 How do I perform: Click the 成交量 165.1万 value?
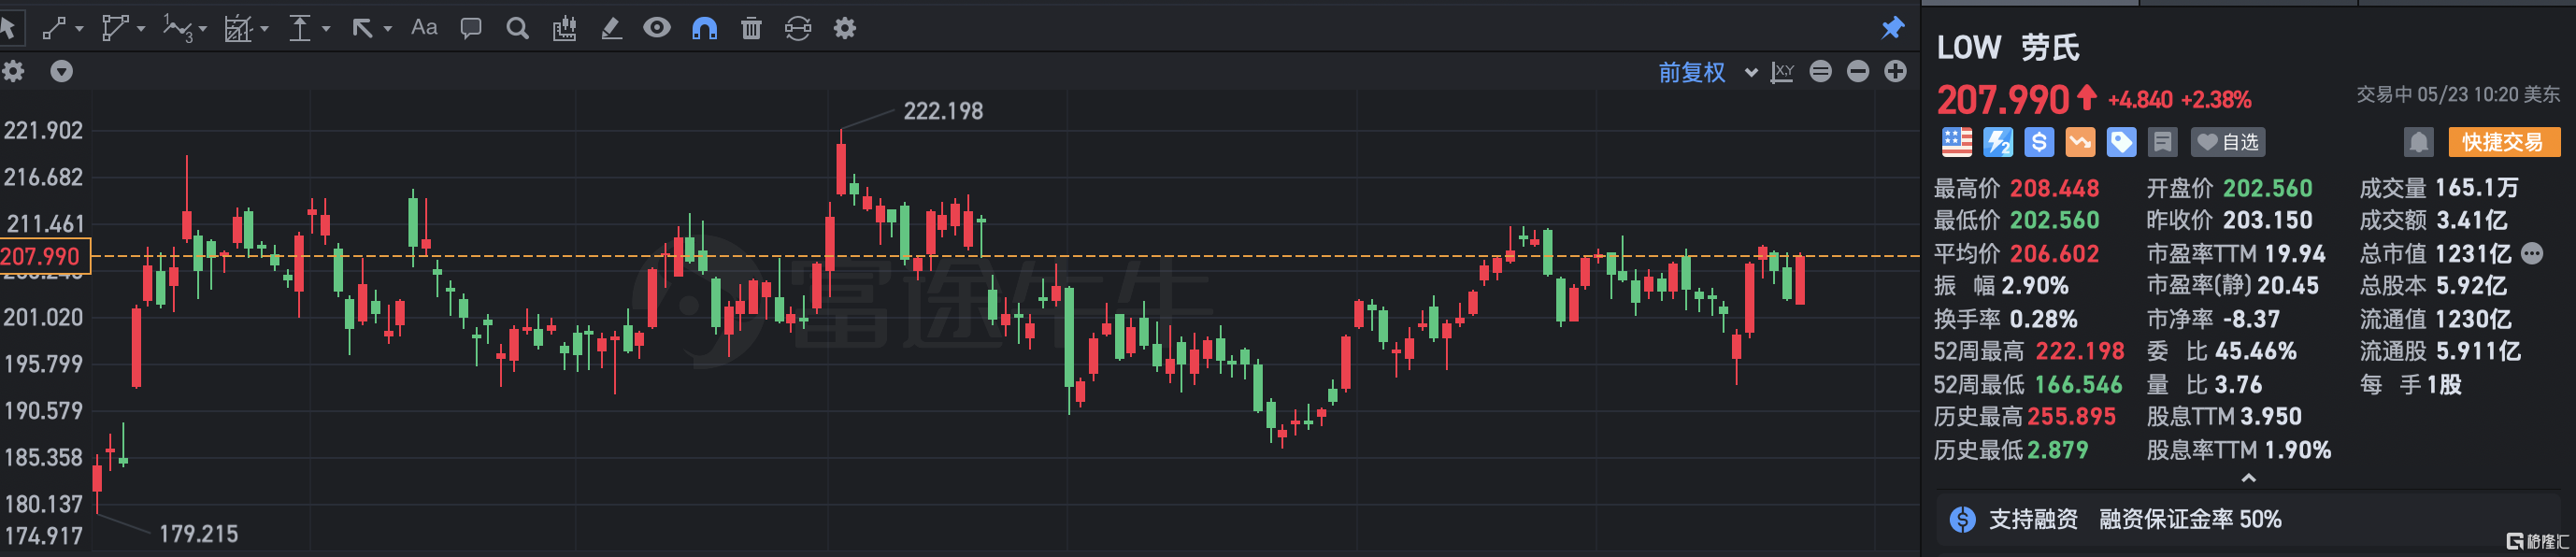(x=2477, y=188)
